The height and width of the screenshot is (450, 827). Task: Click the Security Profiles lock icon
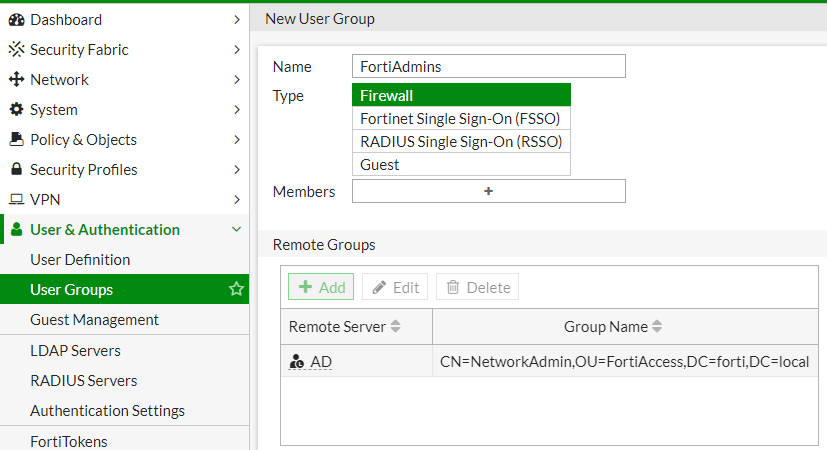pyautogui.click(x=16, y=169)
